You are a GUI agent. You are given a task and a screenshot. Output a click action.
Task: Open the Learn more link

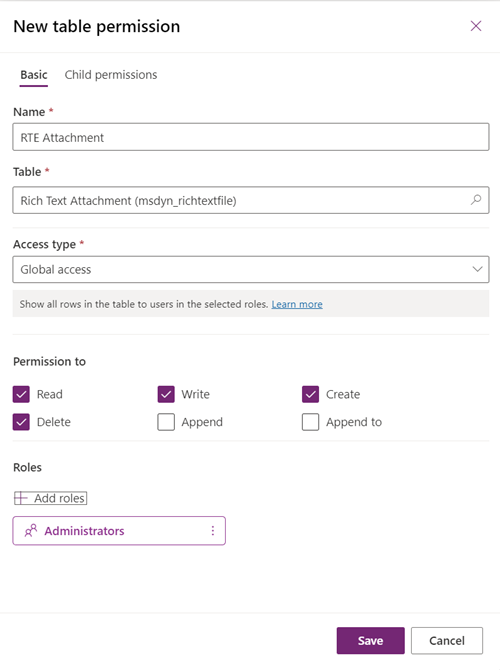297,304
